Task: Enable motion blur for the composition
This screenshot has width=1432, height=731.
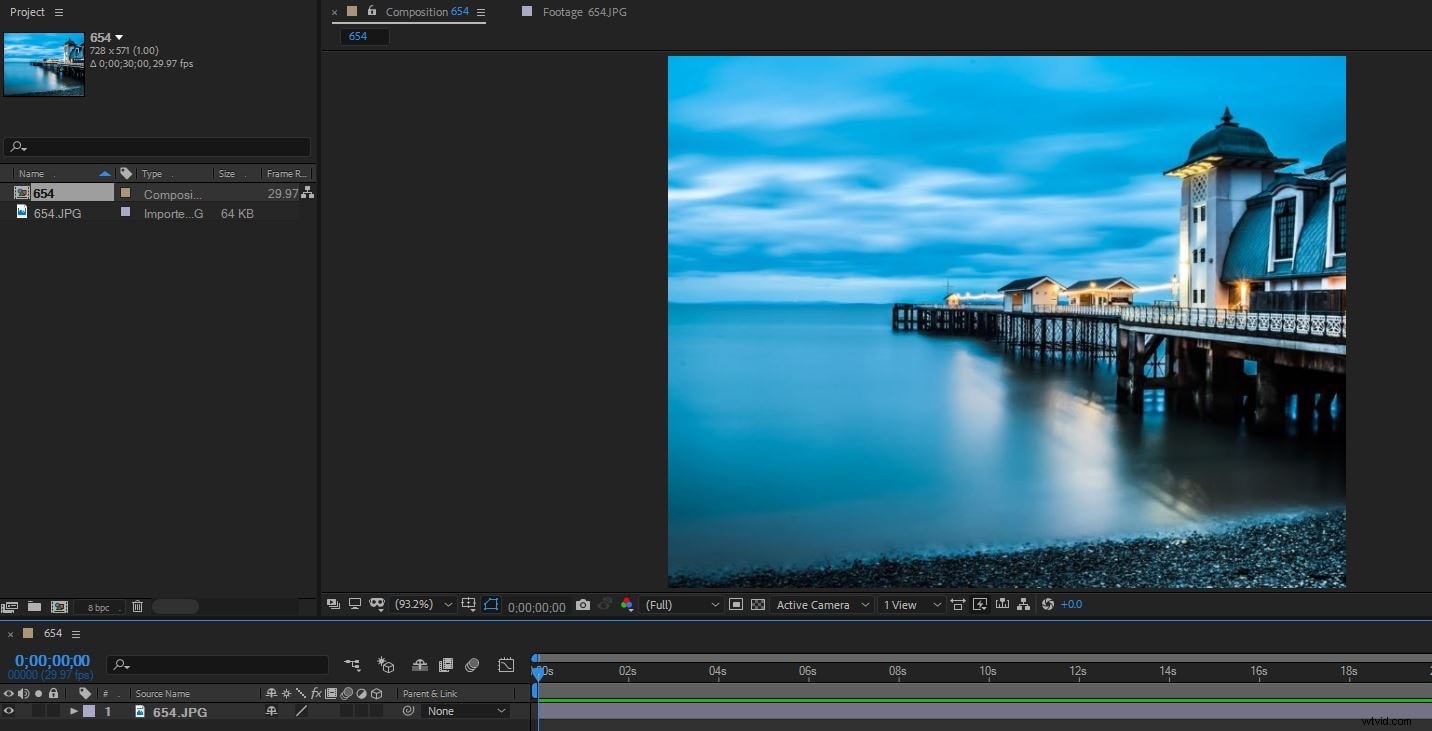Action: [x=471, y=664]
